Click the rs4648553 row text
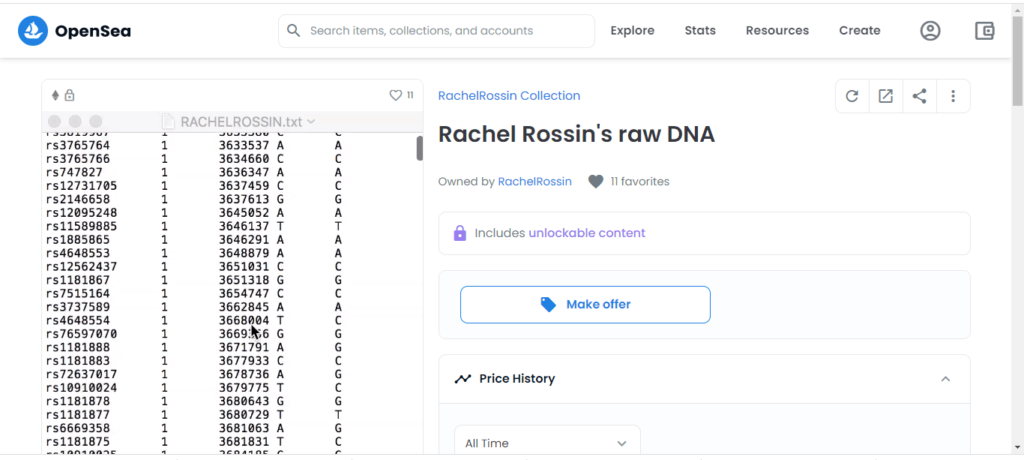The height and width of the screenshot is (460, 1024). [x=78, y=253]
